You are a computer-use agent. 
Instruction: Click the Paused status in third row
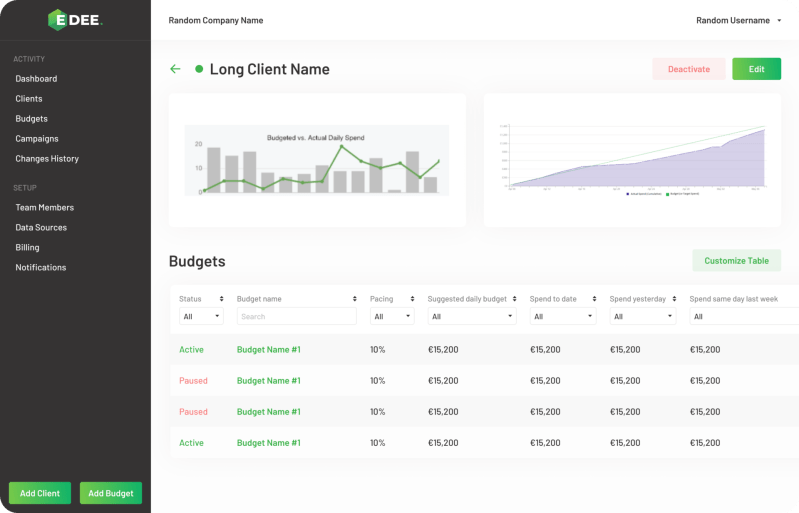193,412
